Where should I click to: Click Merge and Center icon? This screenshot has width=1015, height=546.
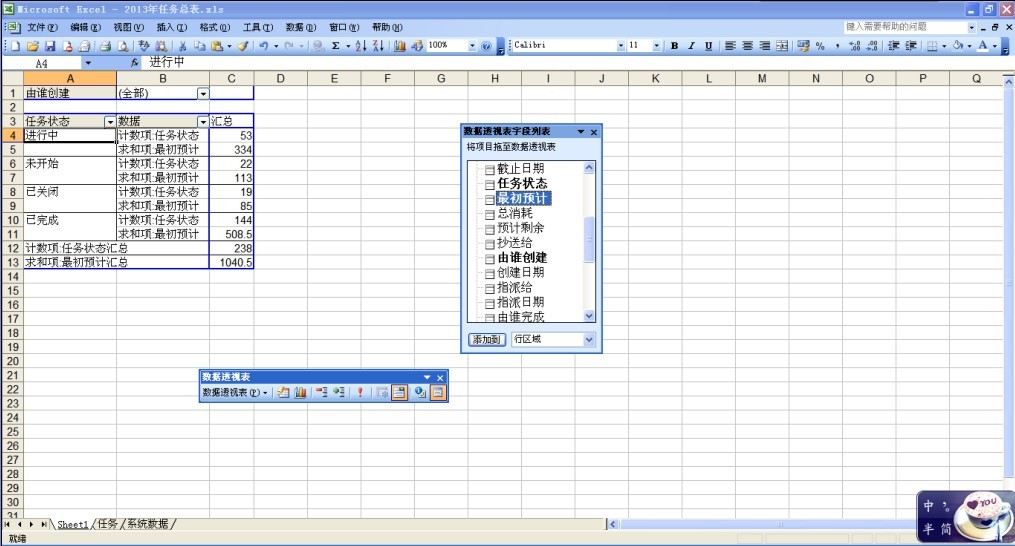(782, 46)
